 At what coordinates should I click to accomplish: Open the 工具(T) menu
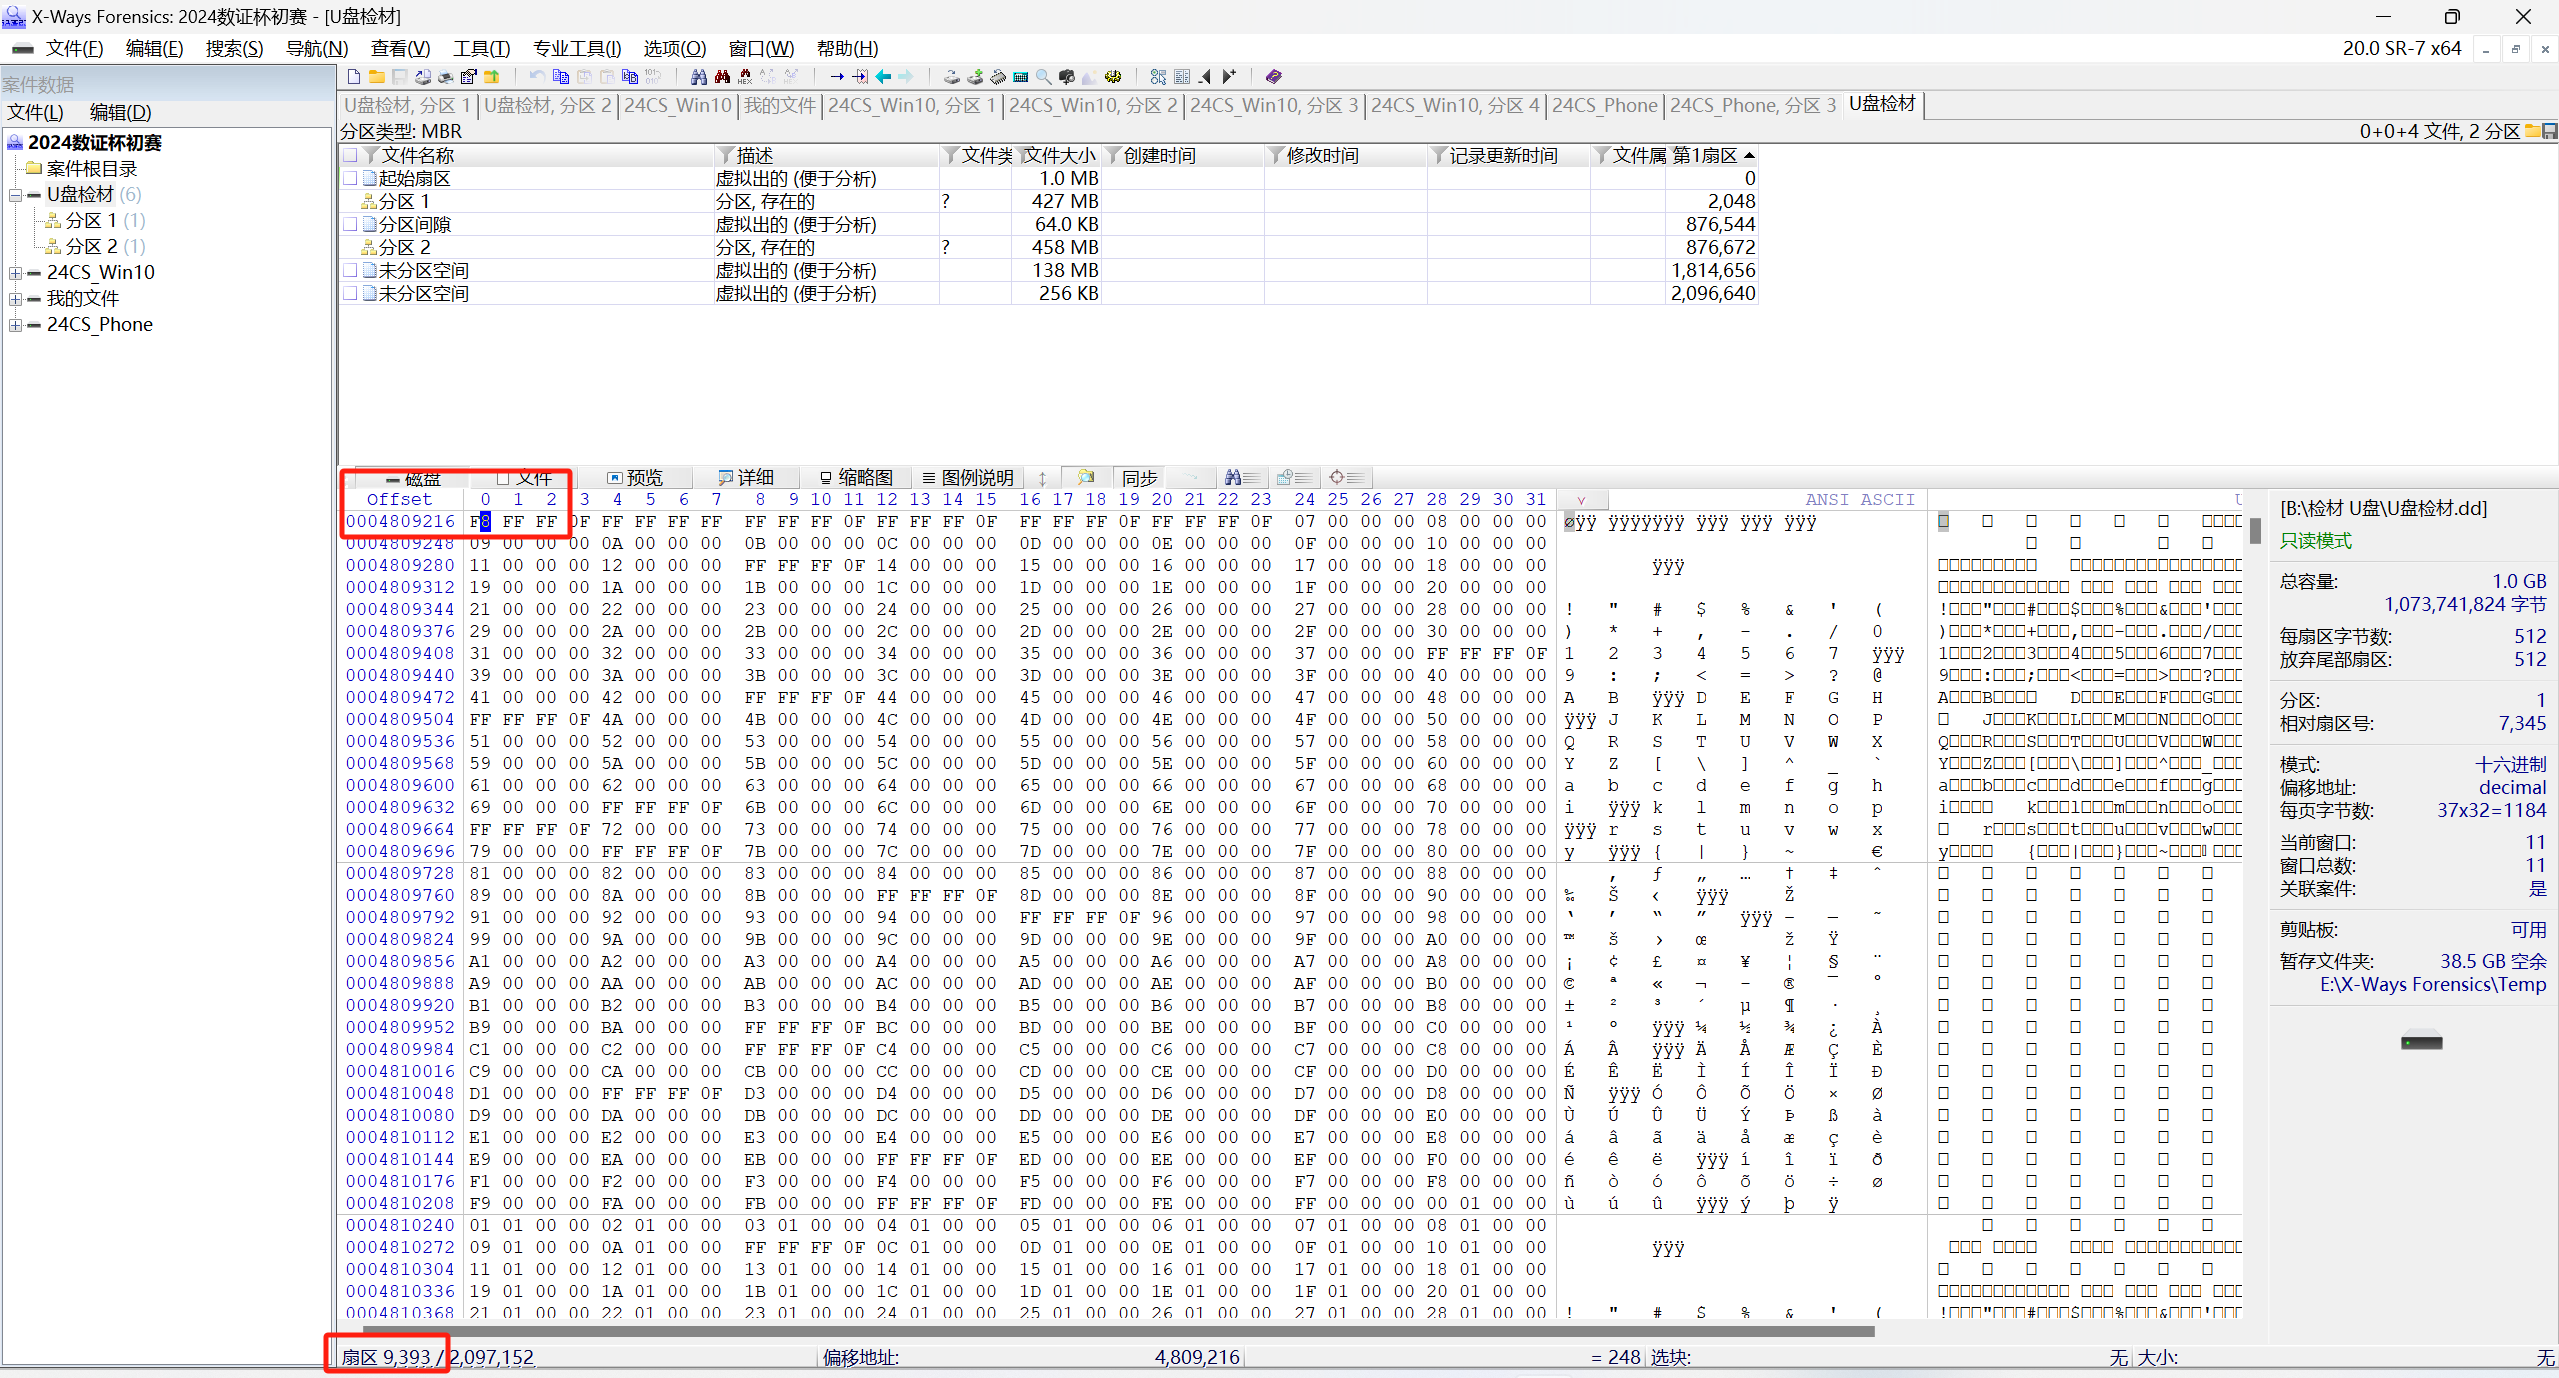[481, 48]
